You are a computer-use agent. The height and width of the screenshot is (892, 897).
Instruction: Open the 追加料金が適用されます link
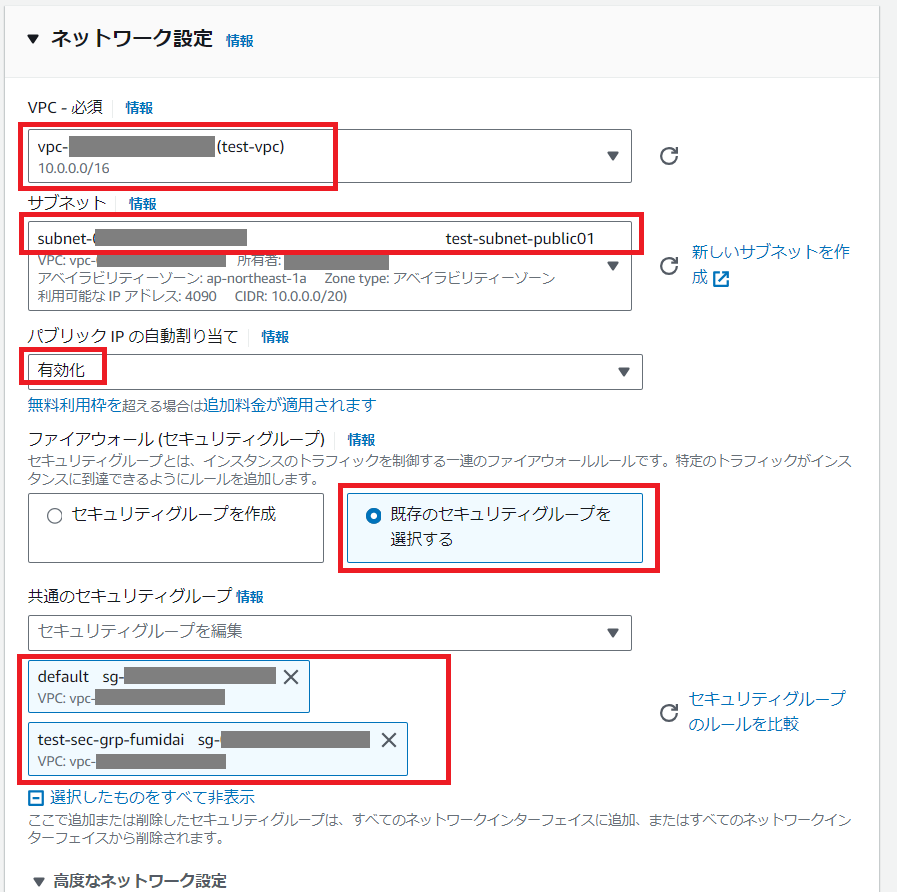[290, 405]
